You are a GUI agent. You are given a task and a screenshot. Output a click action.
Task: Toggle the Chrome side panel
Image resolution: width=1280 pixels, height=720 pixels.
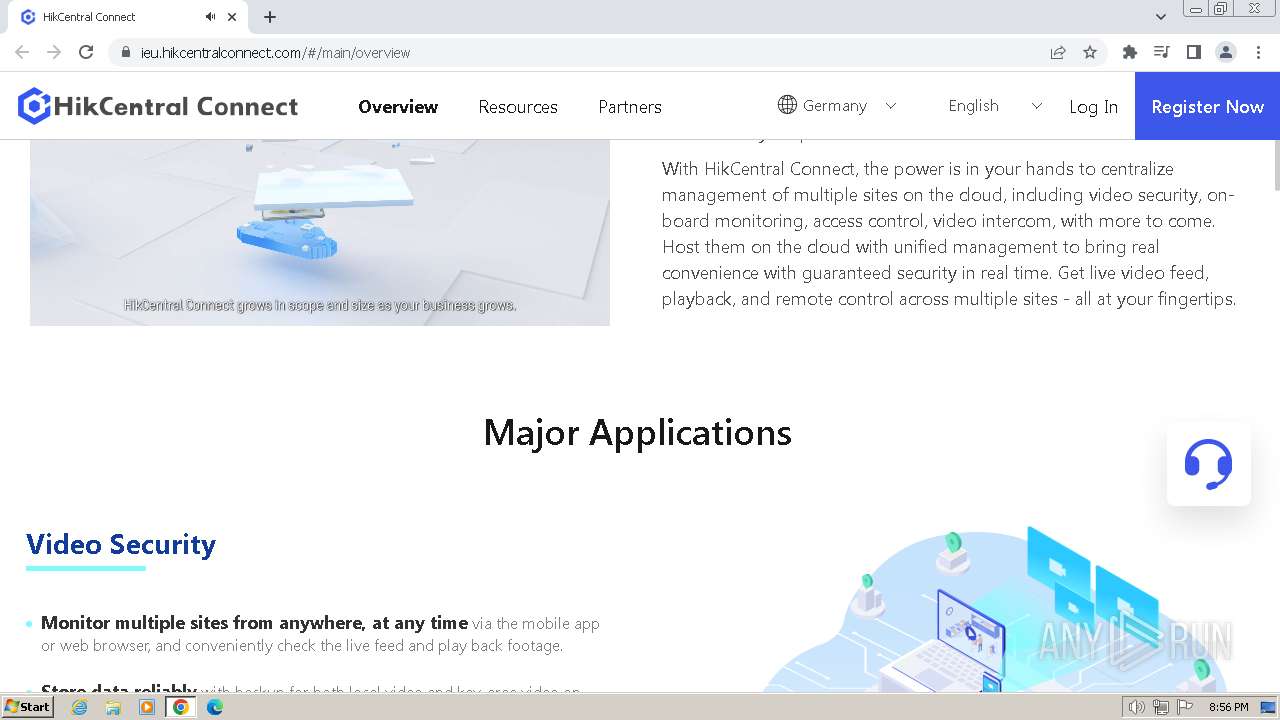[1194, 52]
